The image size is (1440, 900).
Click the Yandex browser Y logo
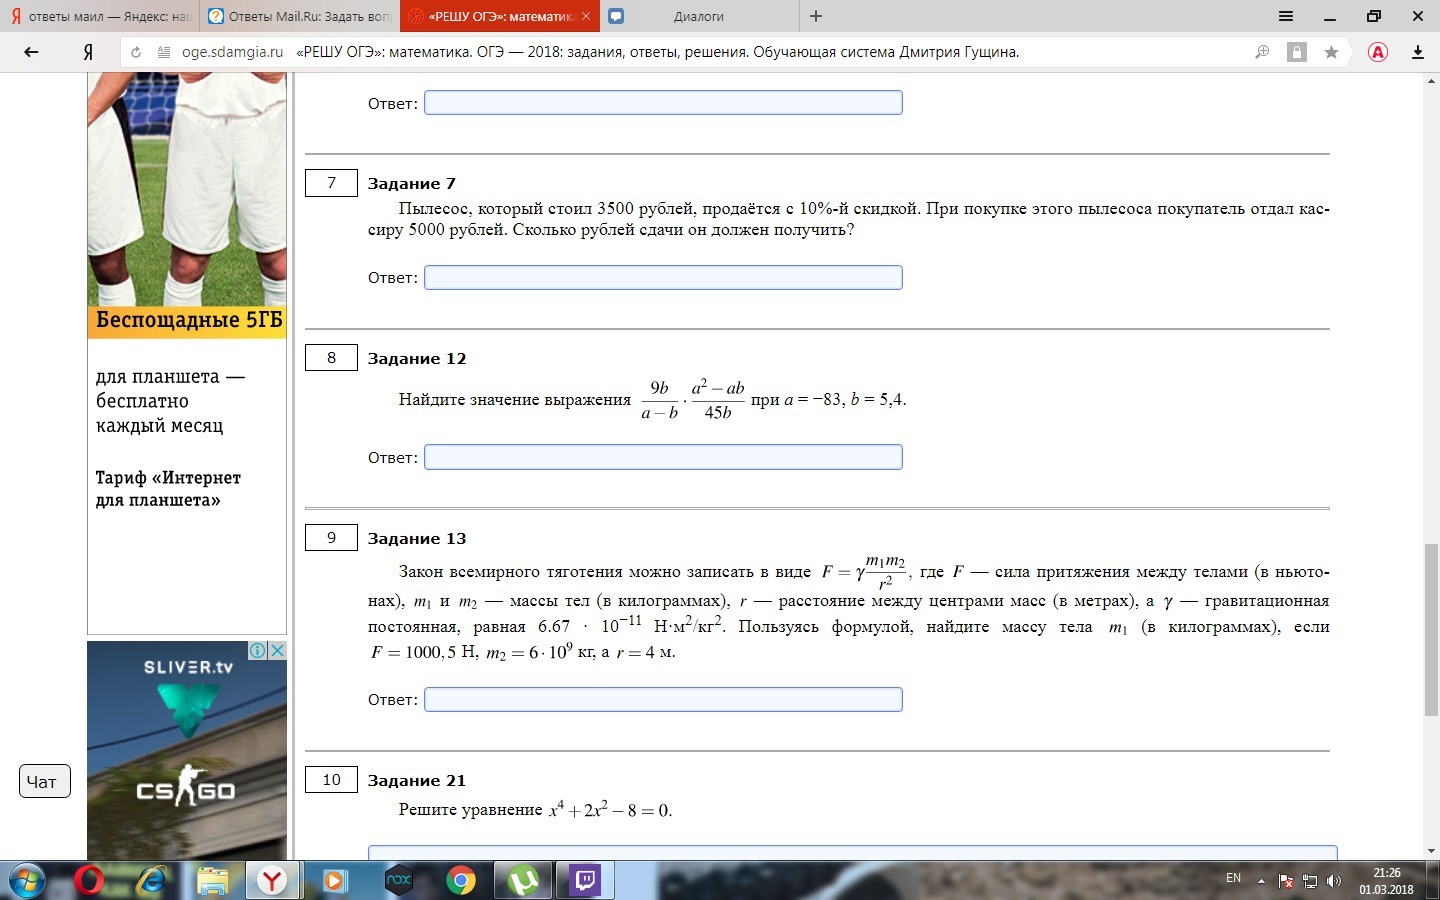coord(90,51)
